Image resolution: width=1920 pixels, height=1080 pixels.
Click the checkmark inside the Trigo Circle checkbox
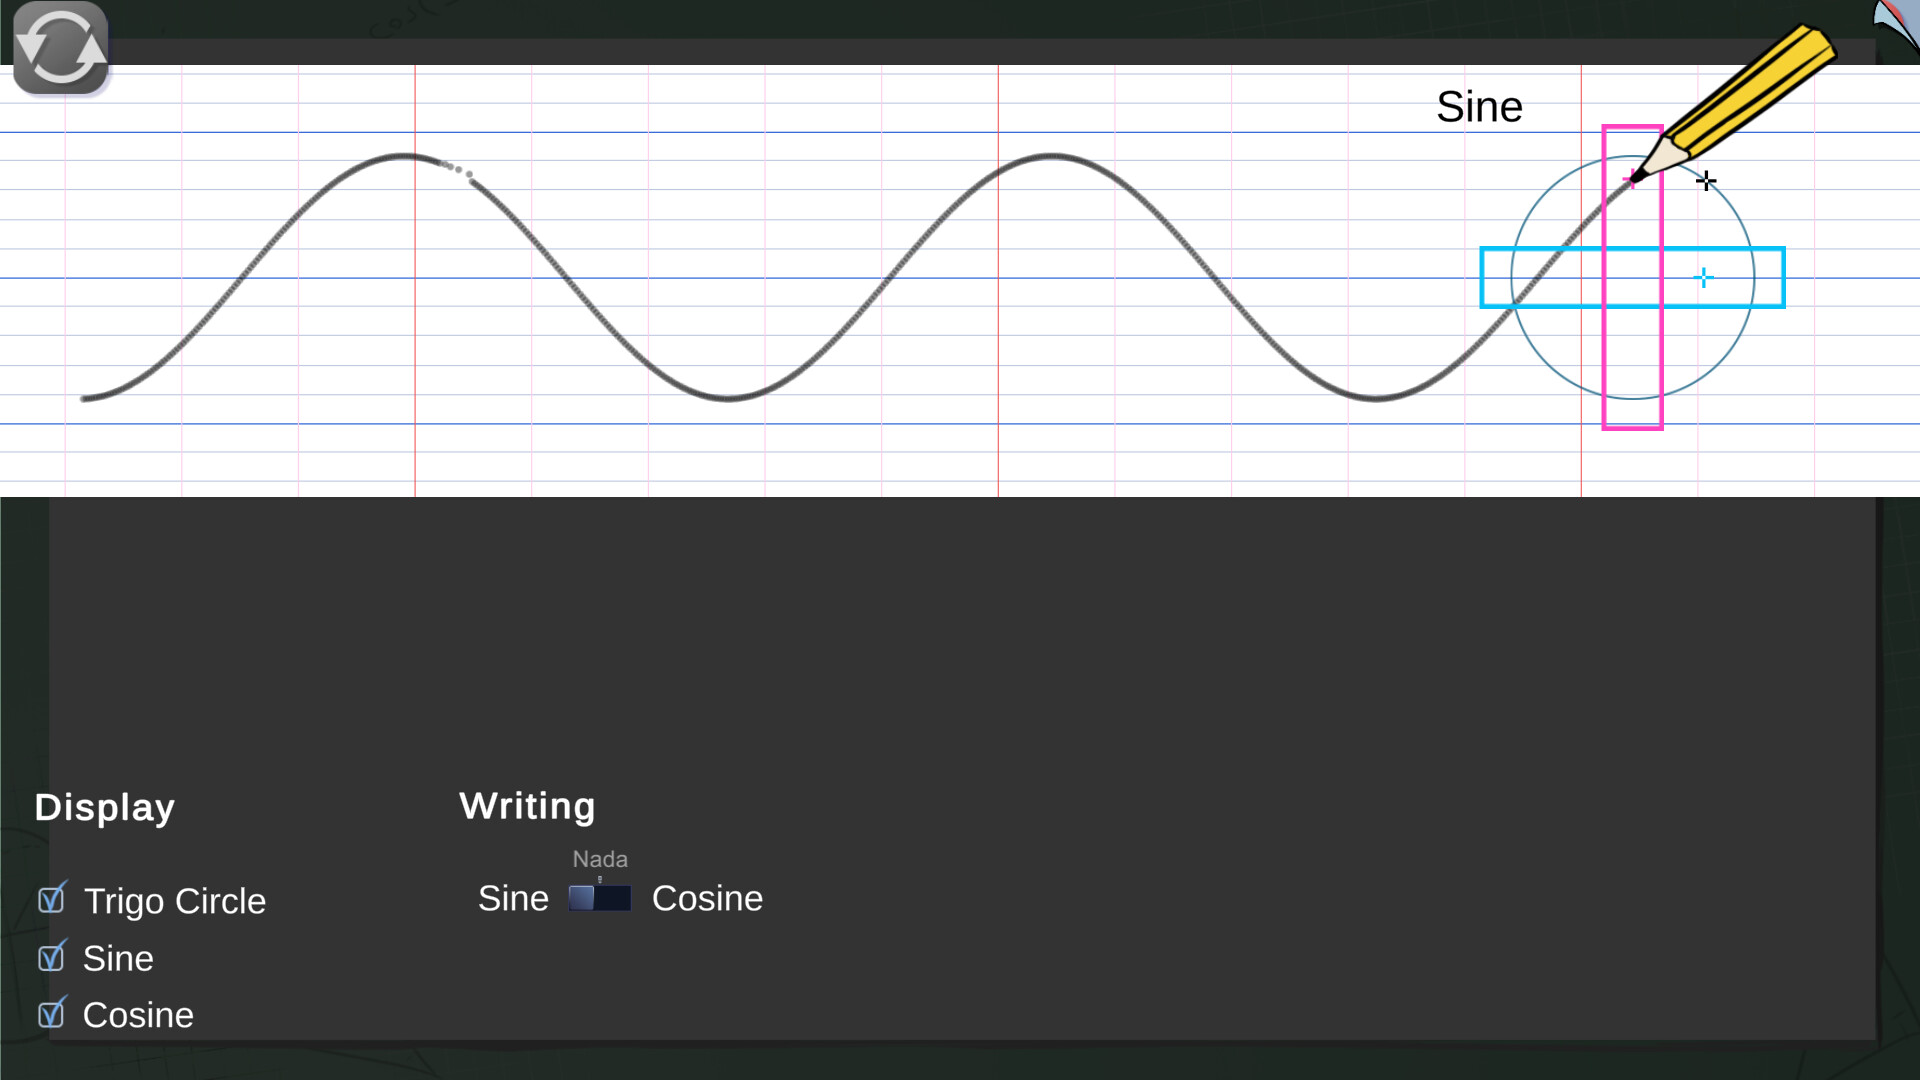(x=54, y=898)
